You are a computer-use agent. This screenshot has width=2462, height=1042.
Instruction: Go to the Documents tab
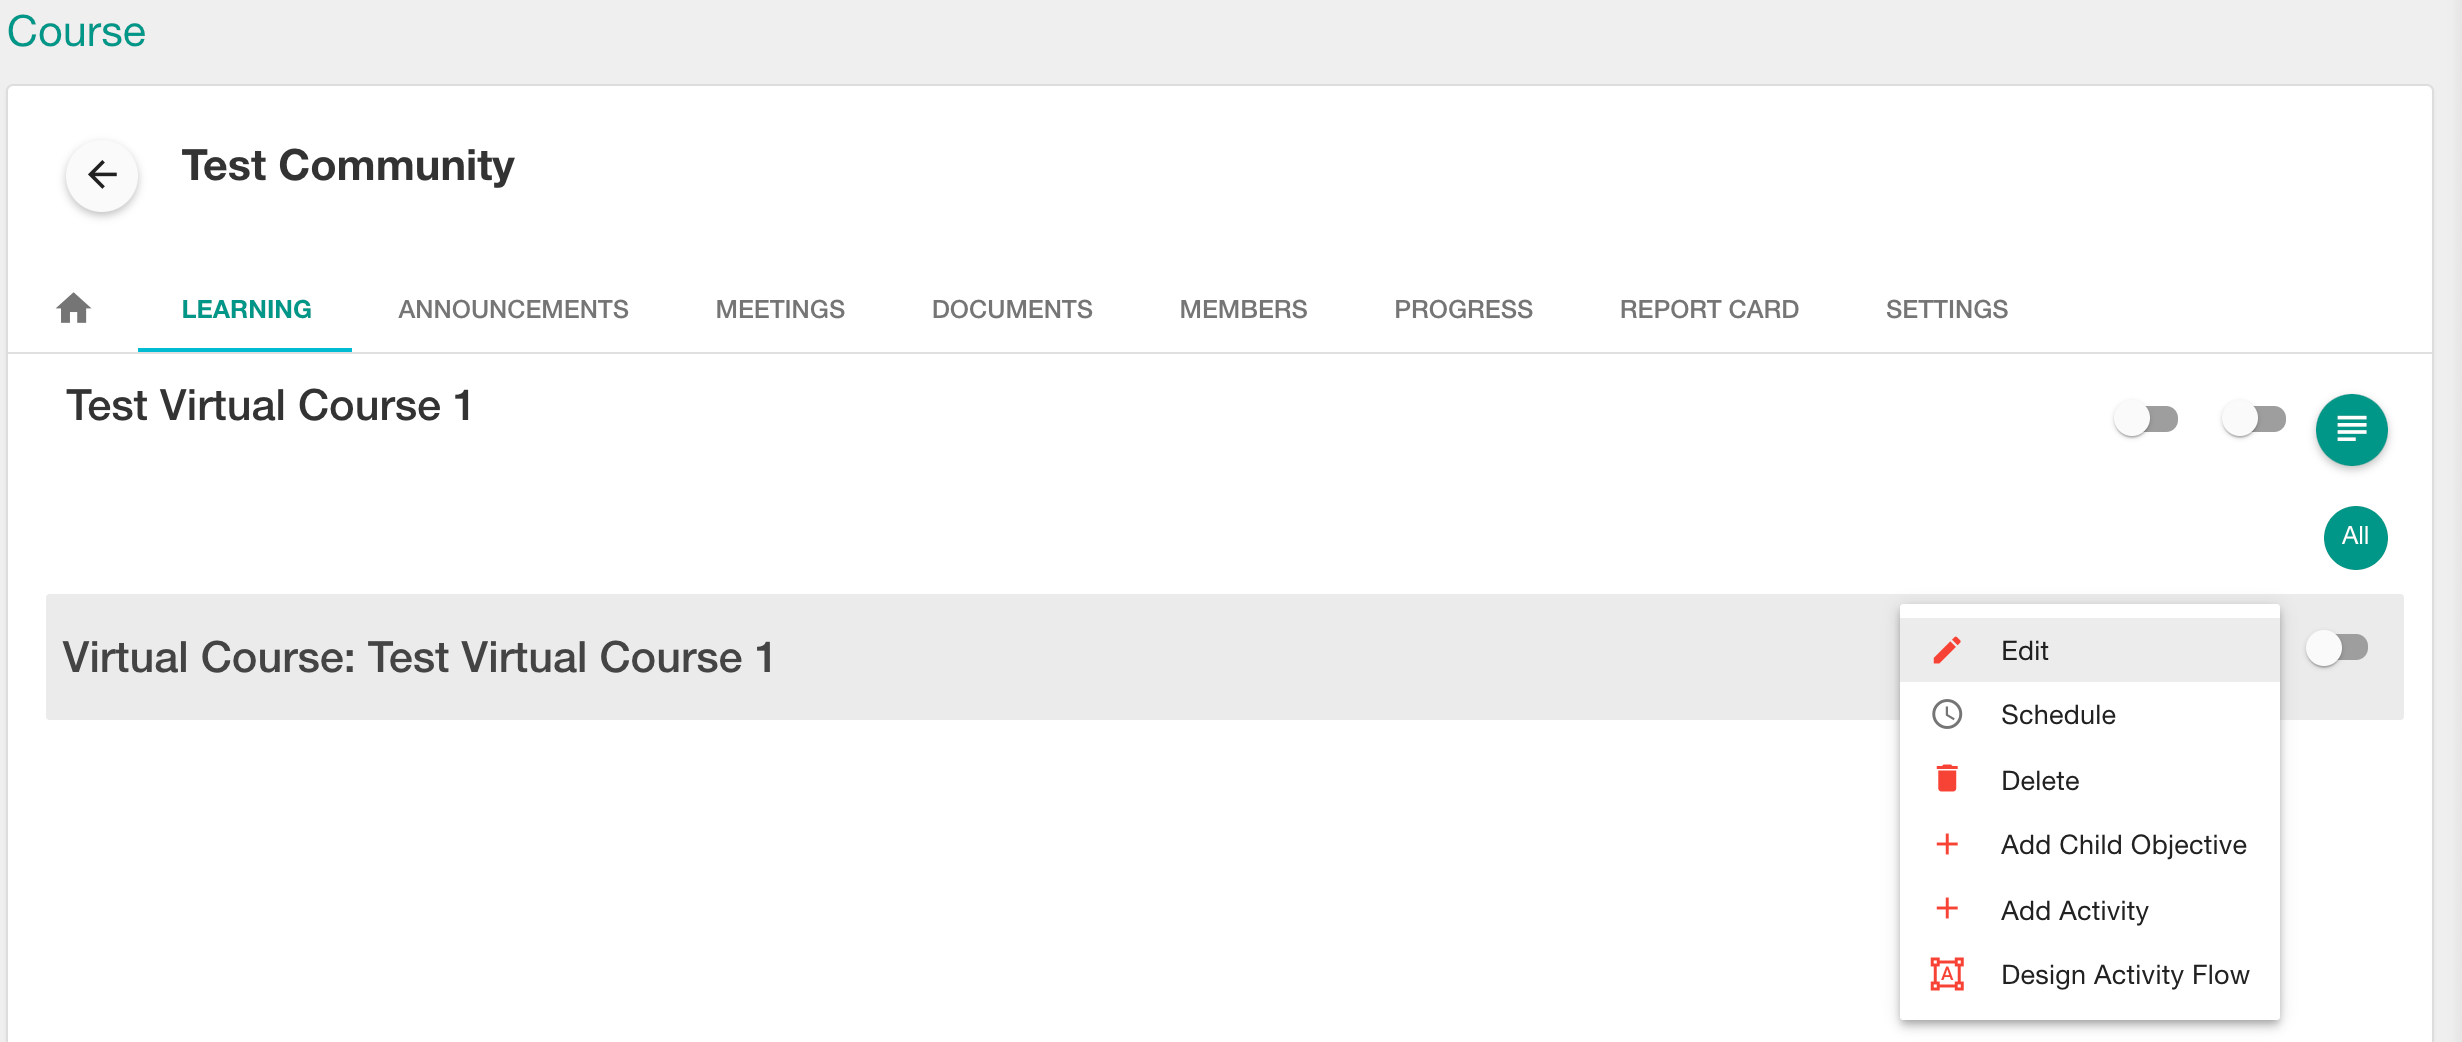point(1012,309)
